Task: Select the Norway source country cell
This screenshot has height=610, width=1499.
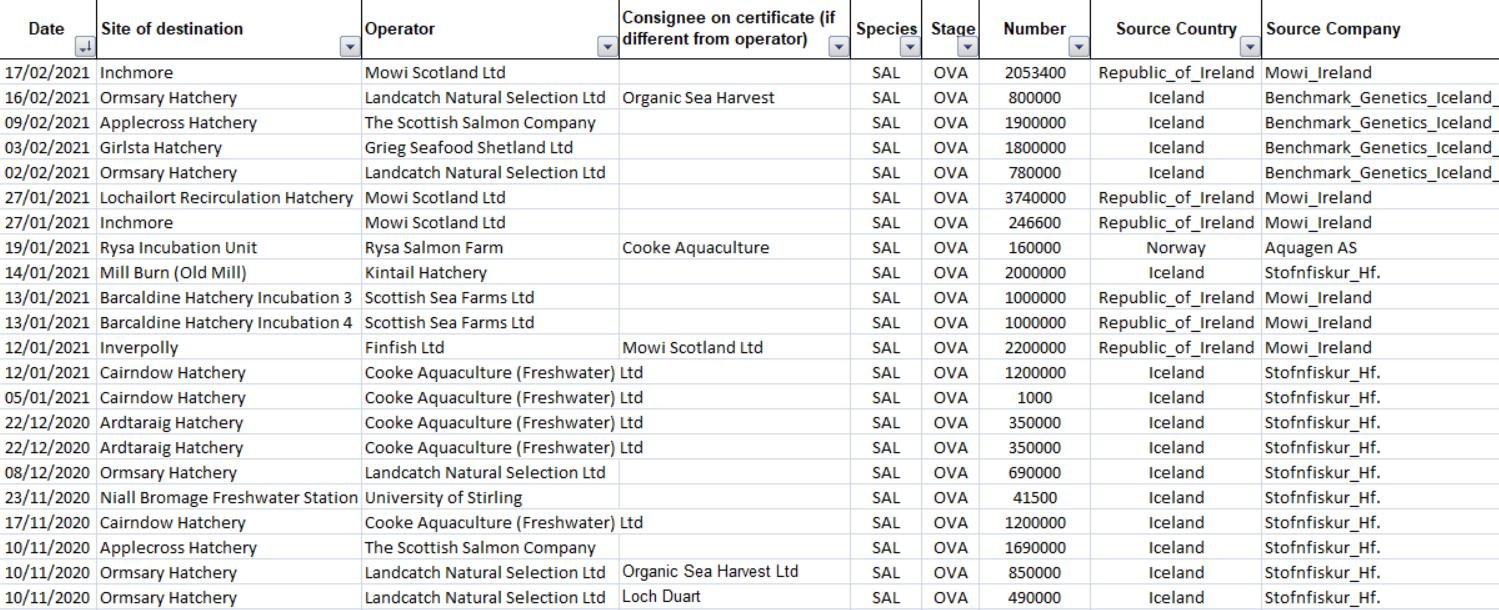Action: [1176, 248]
